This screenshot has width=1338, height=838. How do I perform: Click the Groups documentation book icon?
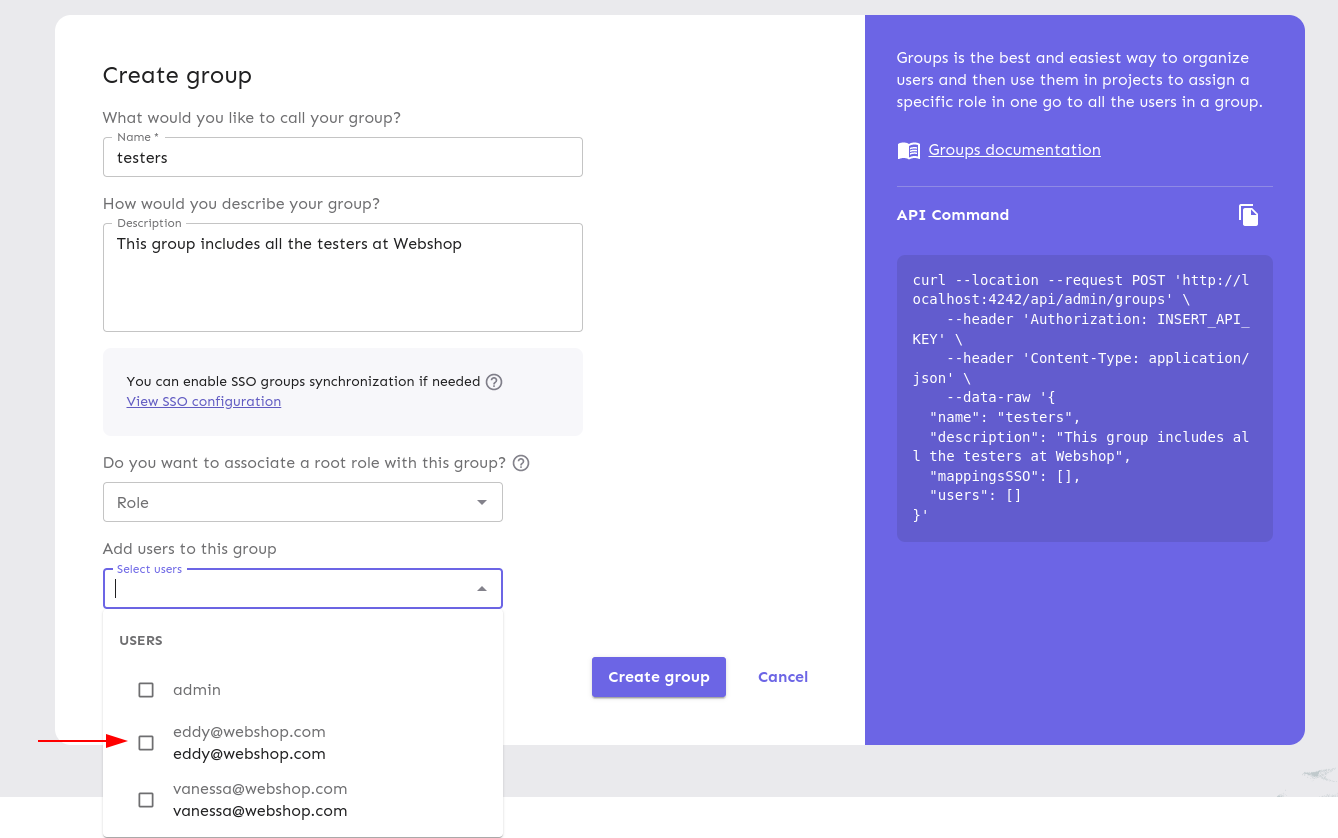coord(908,151)
